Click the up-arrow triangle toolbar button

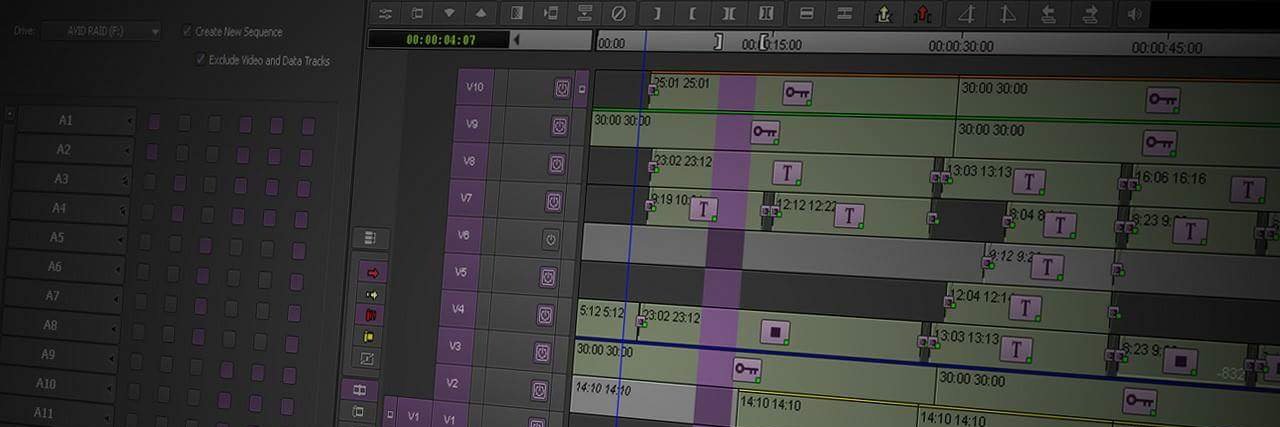coord(481,13)
